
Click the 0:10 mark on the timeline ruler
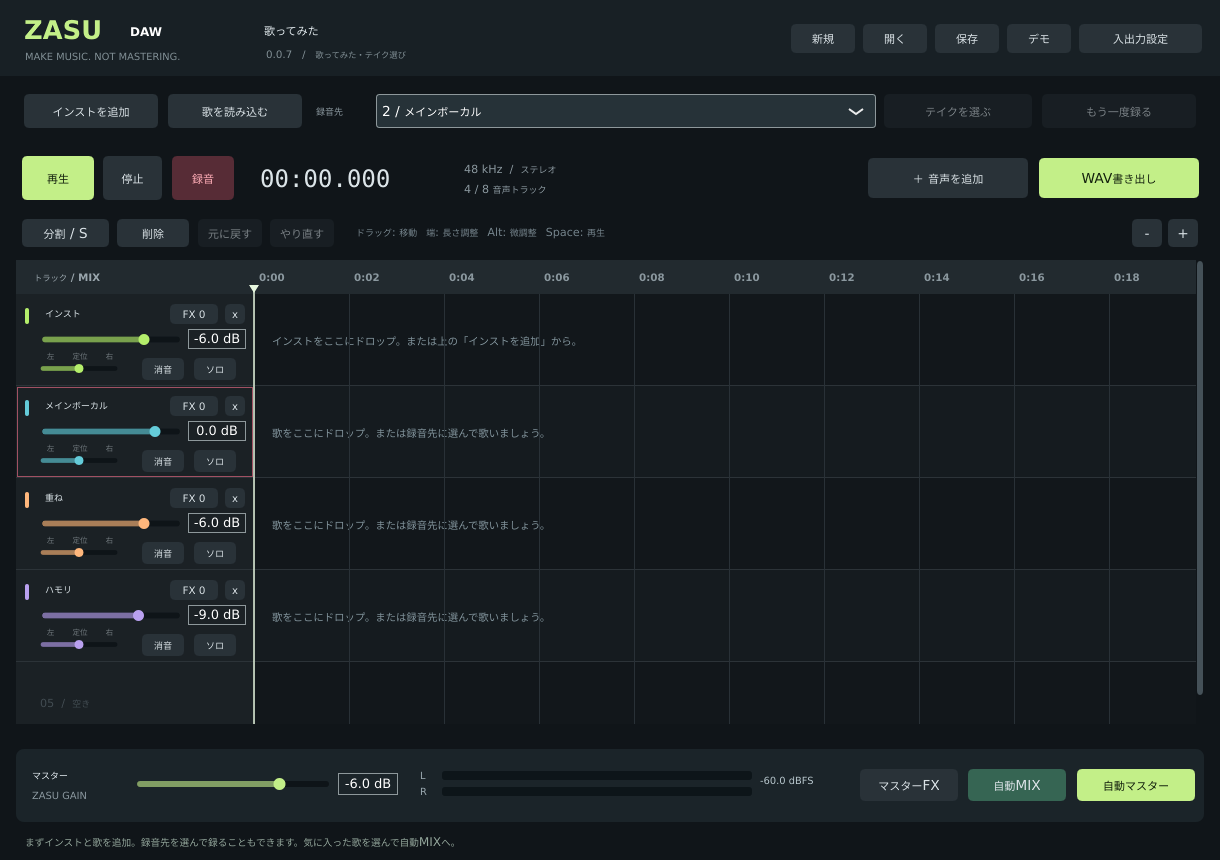click(x=747, y=277)
